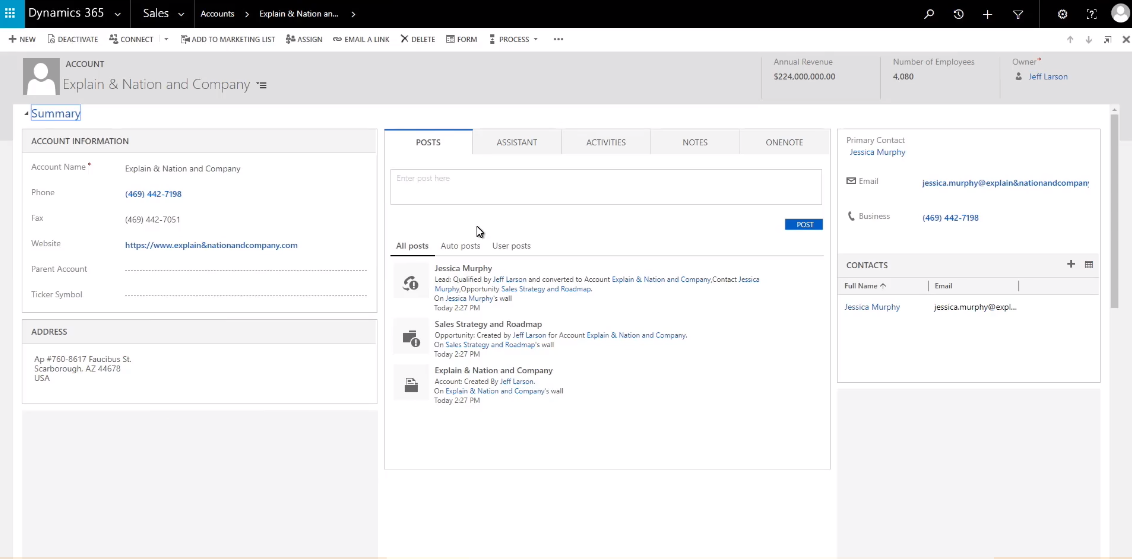
Task: Click phone number in Account Information
Action: click(153, 194)
